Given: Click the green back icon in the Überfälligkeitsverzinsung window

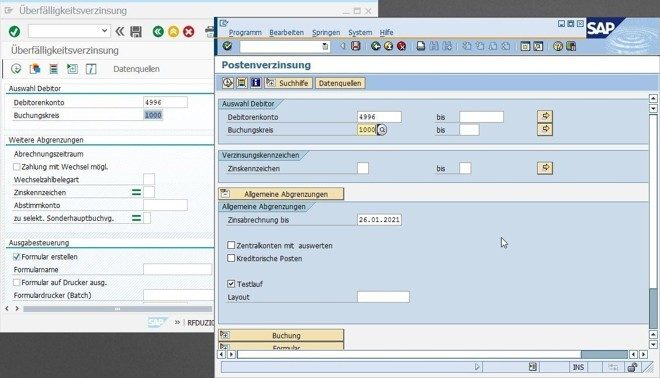Looking at the screenshot, I should click(x=158, y=32).
